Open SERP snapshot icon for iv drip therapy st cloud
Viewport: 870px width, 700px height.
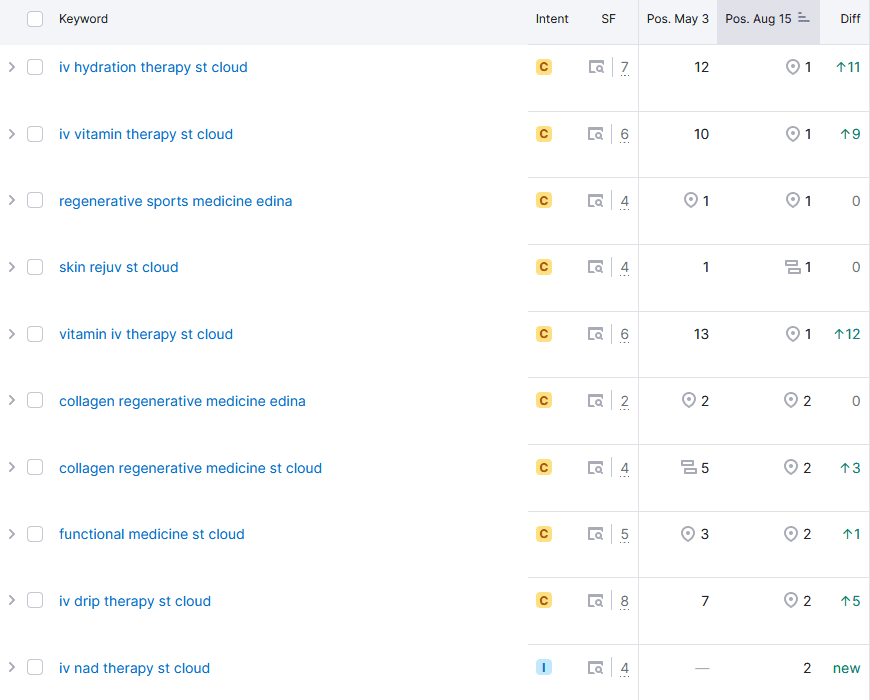coord(596,601)
